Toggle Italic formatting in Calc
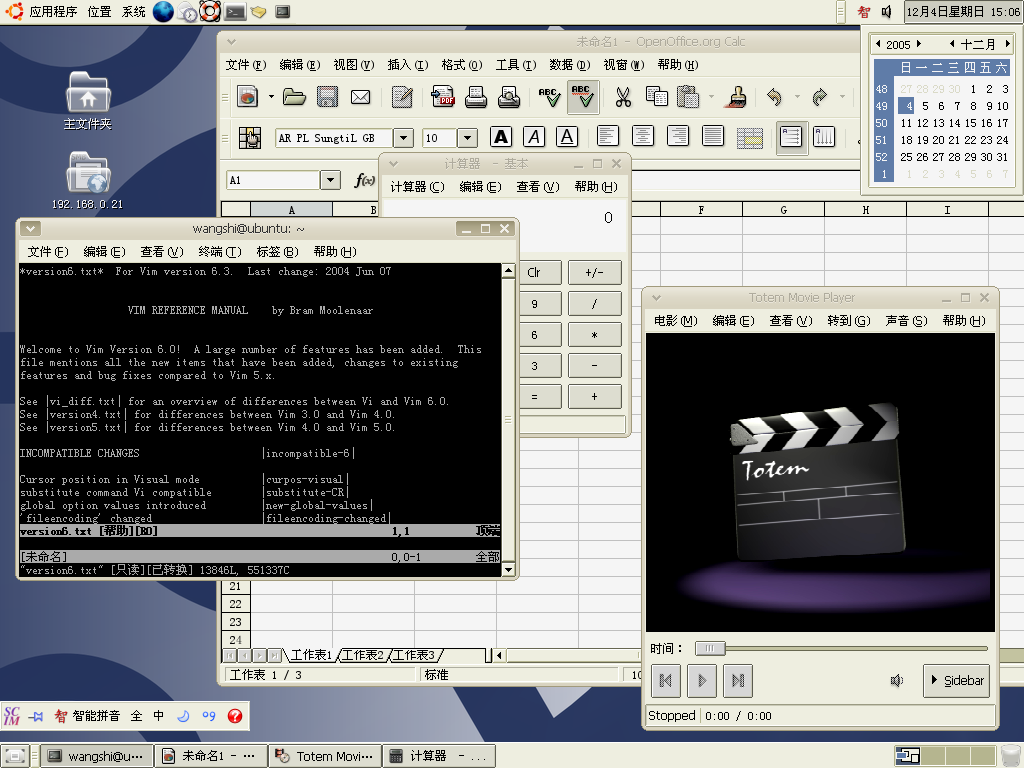Screen dimensions: 1024x768 (x=534, y=137)
